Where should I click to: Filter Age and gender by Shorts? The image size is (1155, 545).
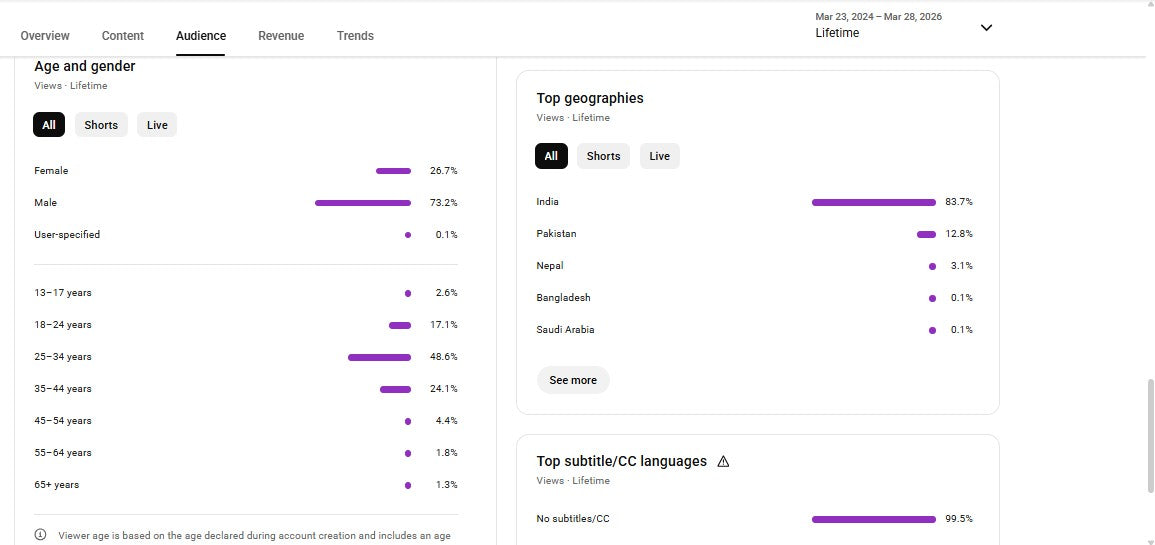tap(101, 125)
